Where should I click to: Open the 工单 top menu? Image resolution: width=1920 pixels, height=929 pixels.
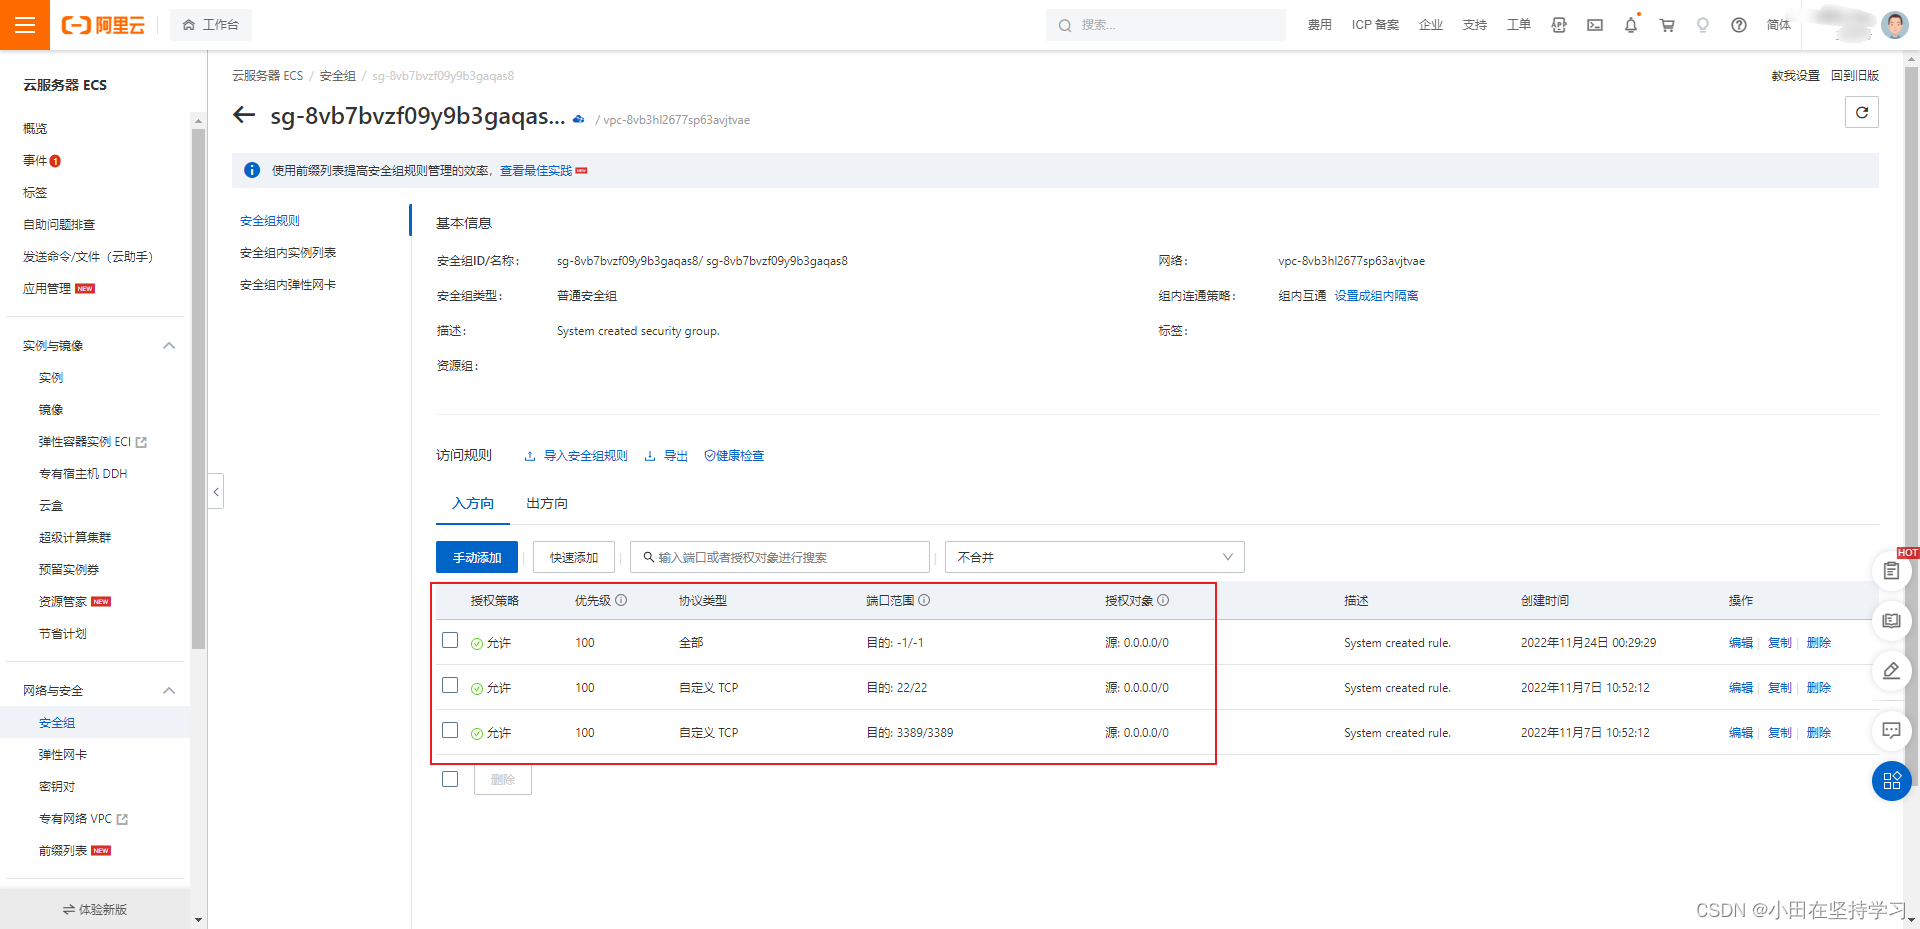pos(1518,25)
